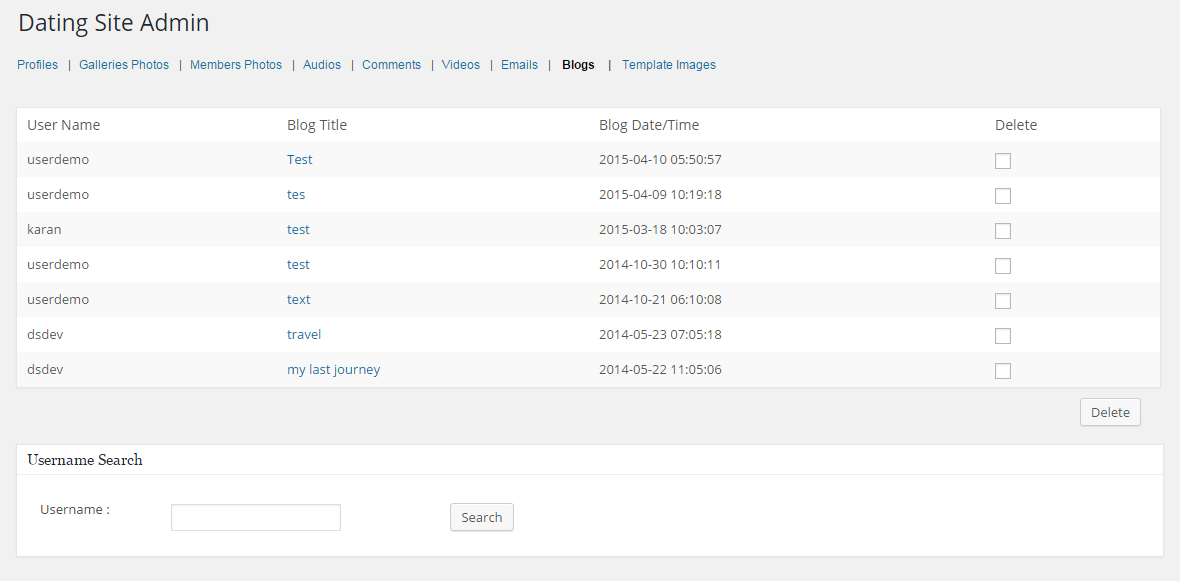The image size is (1180, 581).
Task: Click the current Blogs tab
Action: 578,65
